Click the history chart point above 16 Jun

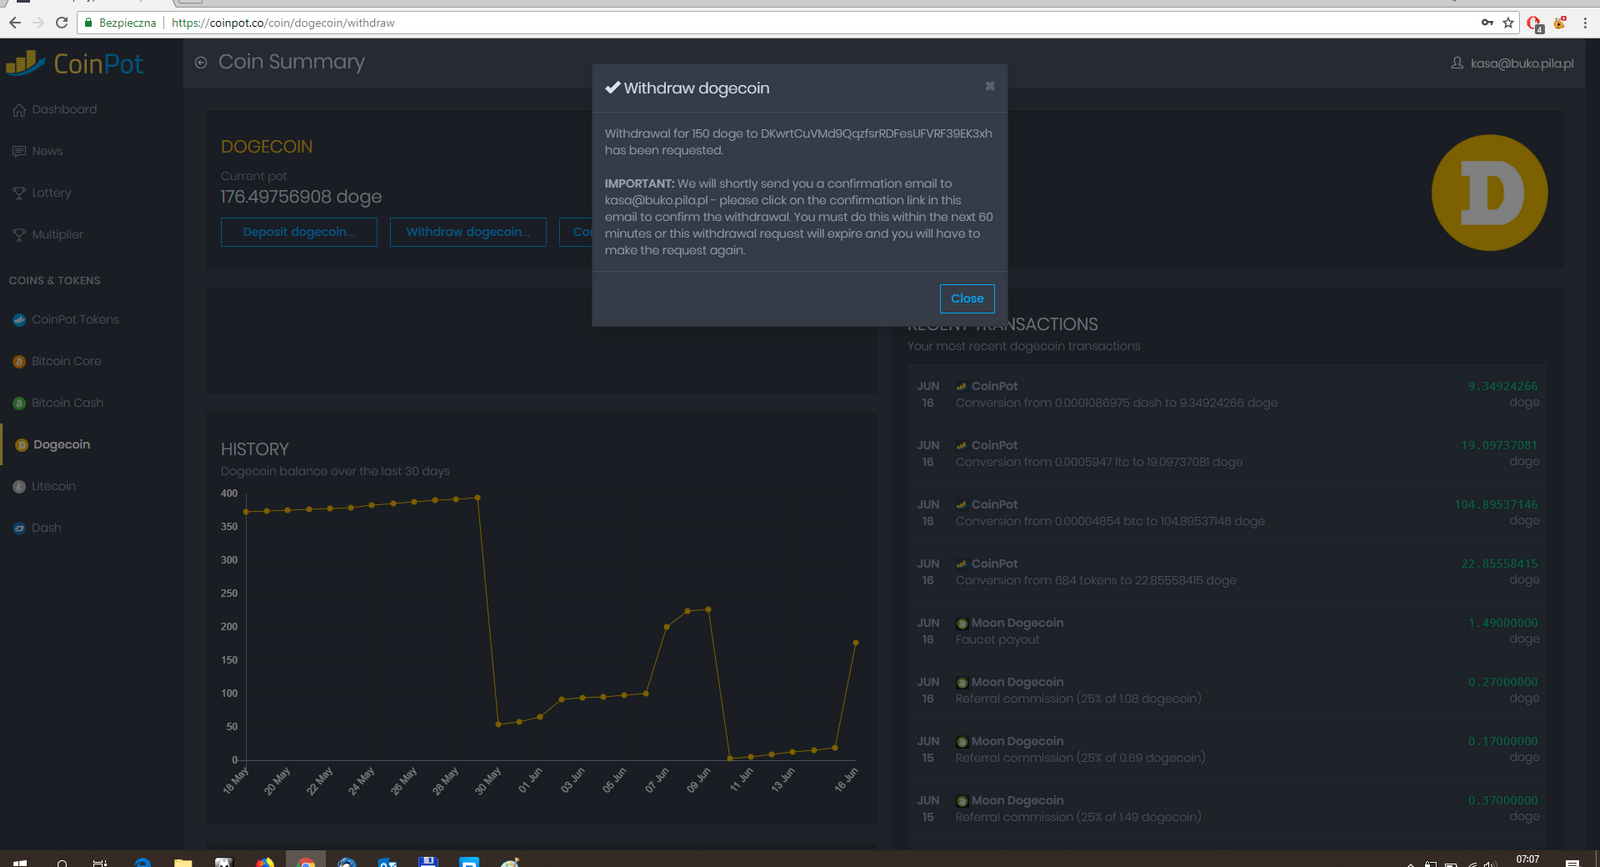[x=856, y=643]
